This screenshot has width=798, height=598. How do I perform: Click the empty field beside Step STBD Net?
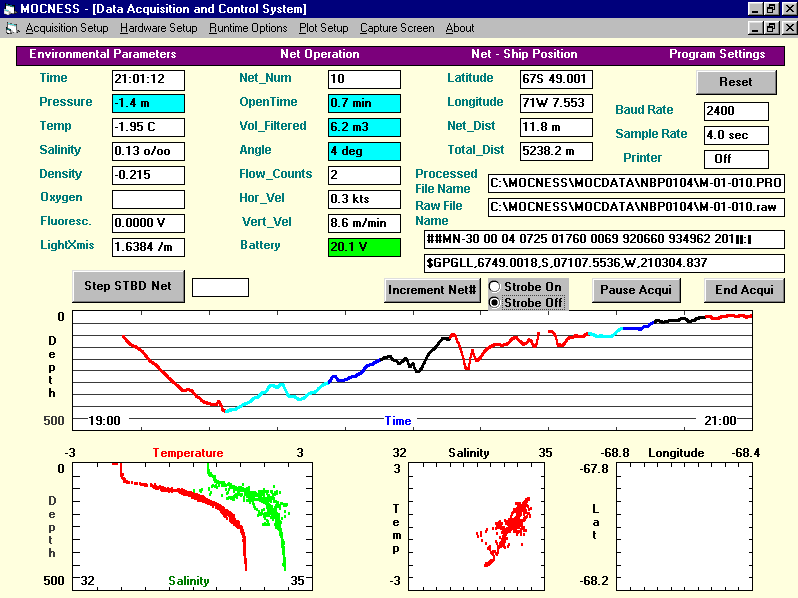pos(220,288)
